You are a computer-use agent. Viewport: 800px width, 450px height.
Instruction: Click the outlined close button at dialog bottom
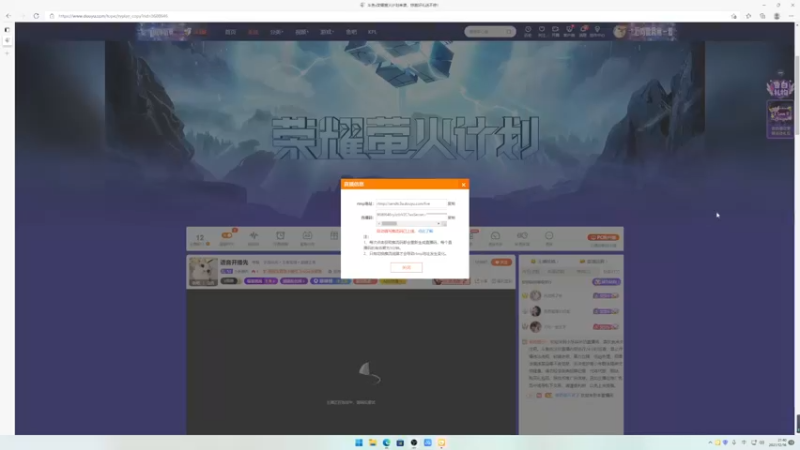pyautogui.click(x=406, y=267)
